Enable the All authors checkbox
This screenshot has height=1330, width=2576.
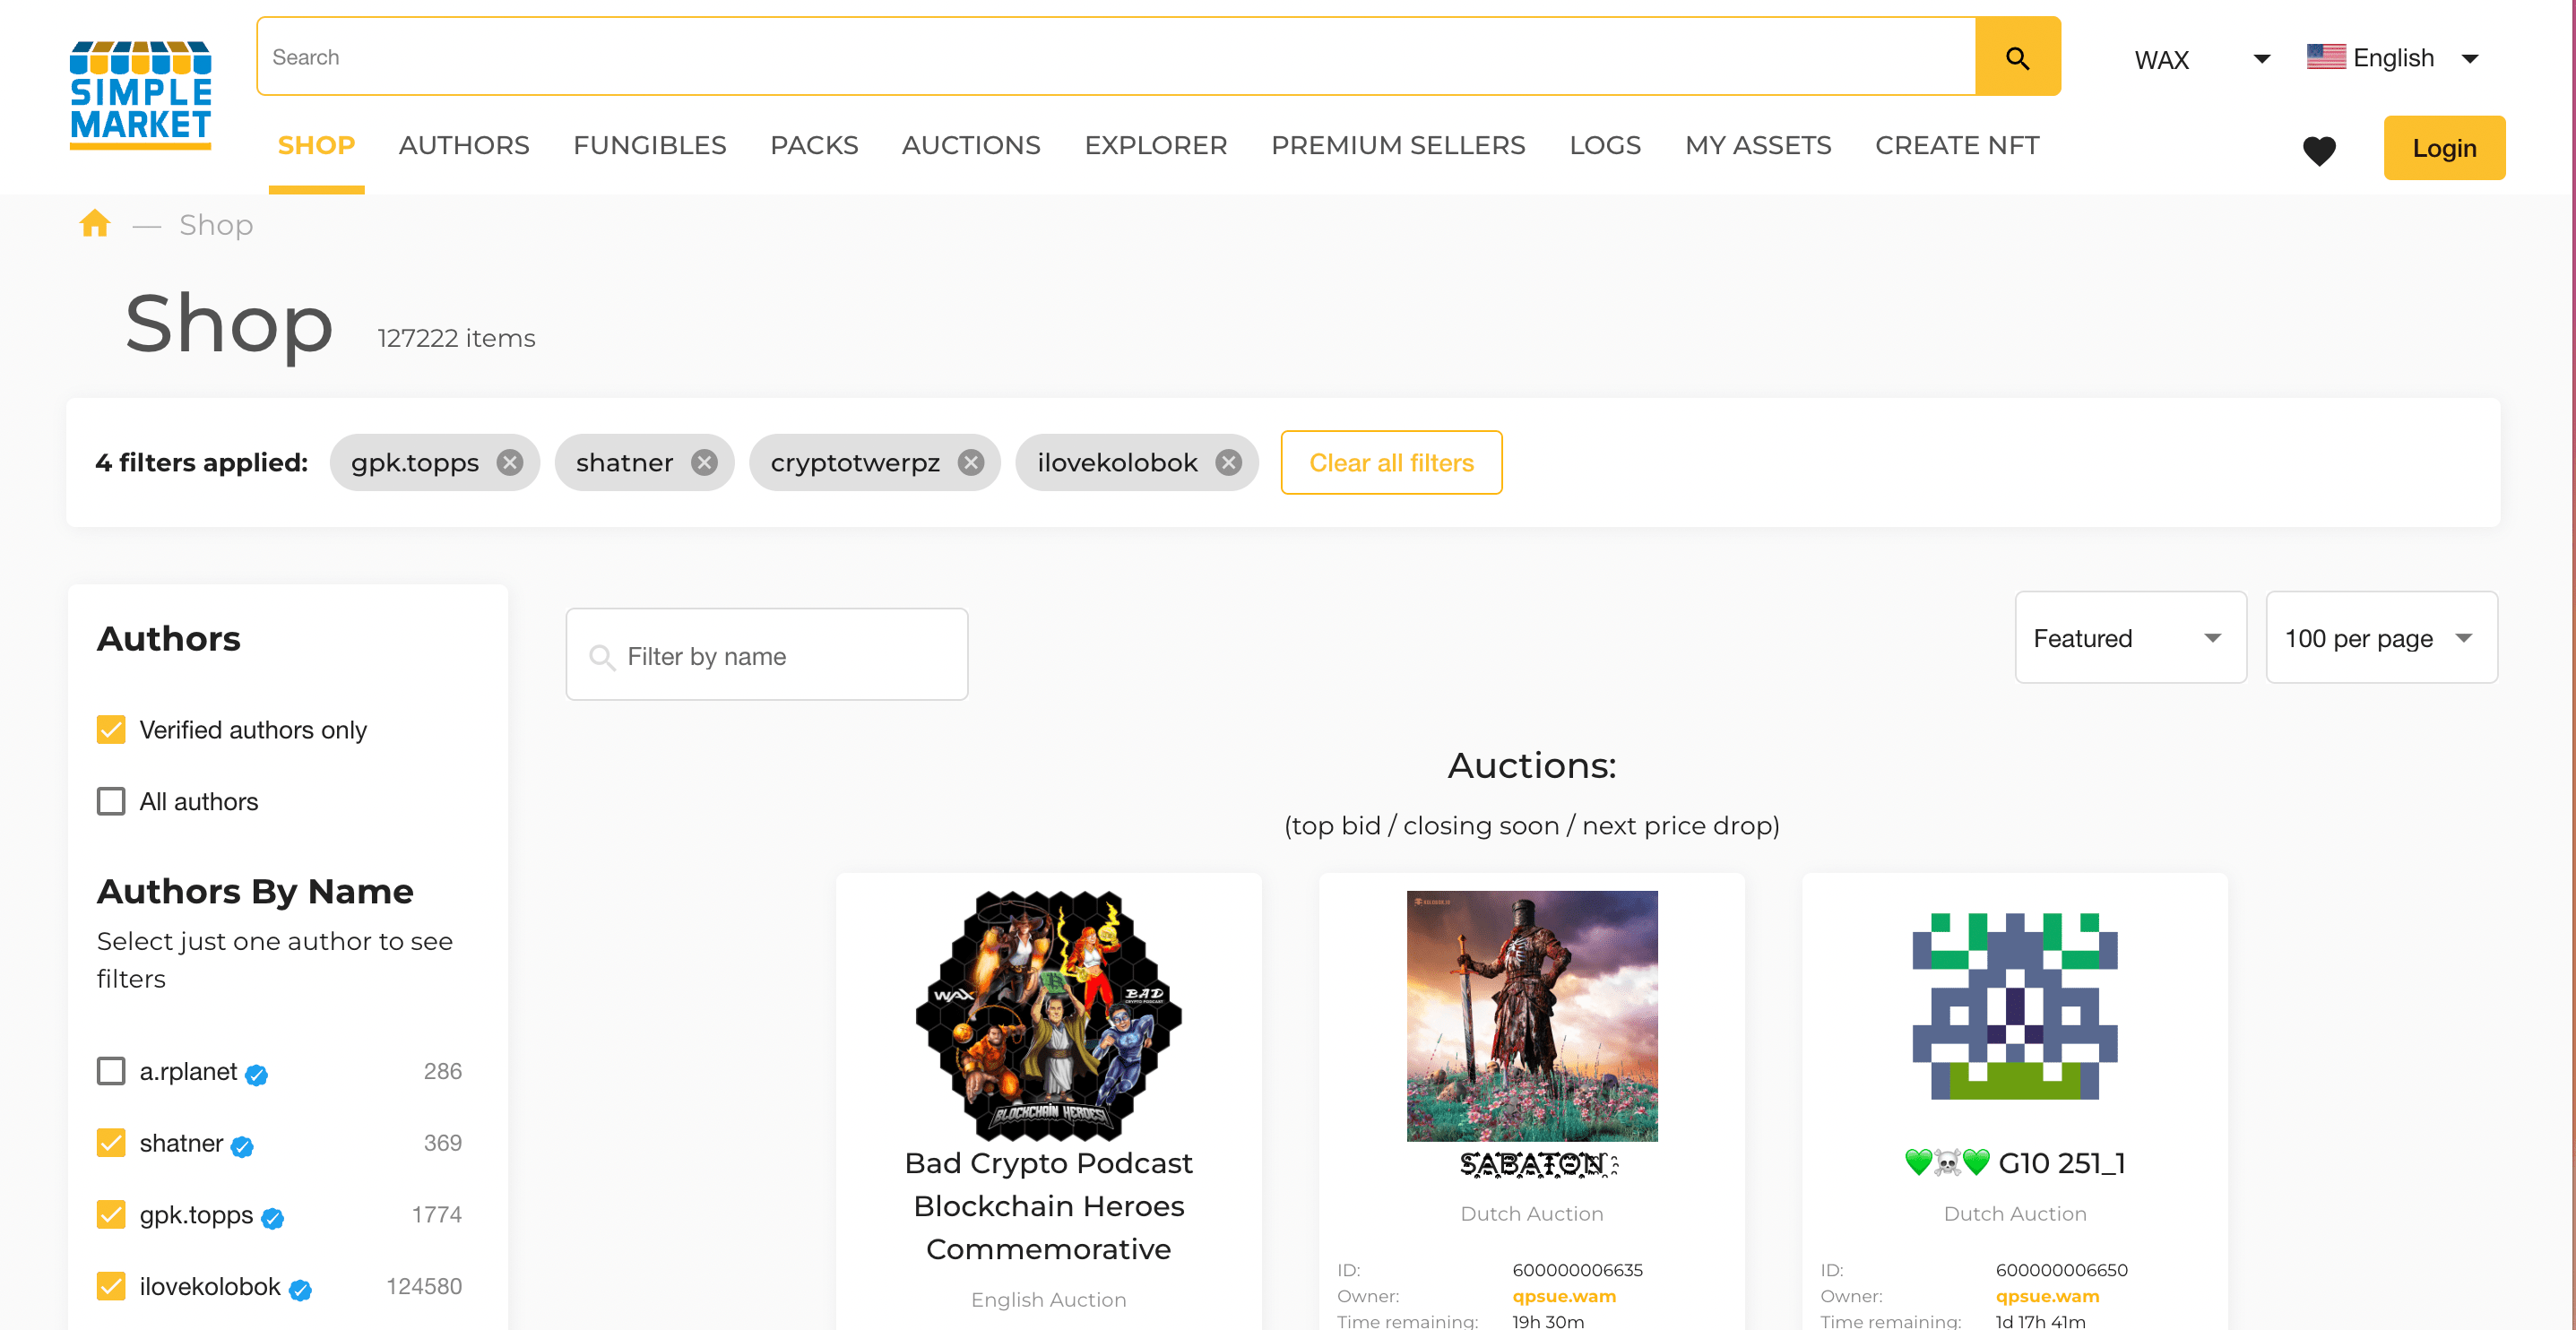pyautogui.click(x=110, y=800)
